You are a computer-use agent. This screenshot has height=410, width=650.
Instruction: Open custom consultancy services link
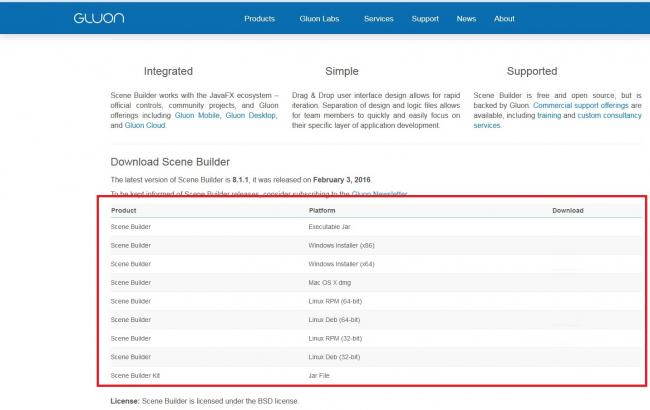pyautogui.click(x=609, y=115)
